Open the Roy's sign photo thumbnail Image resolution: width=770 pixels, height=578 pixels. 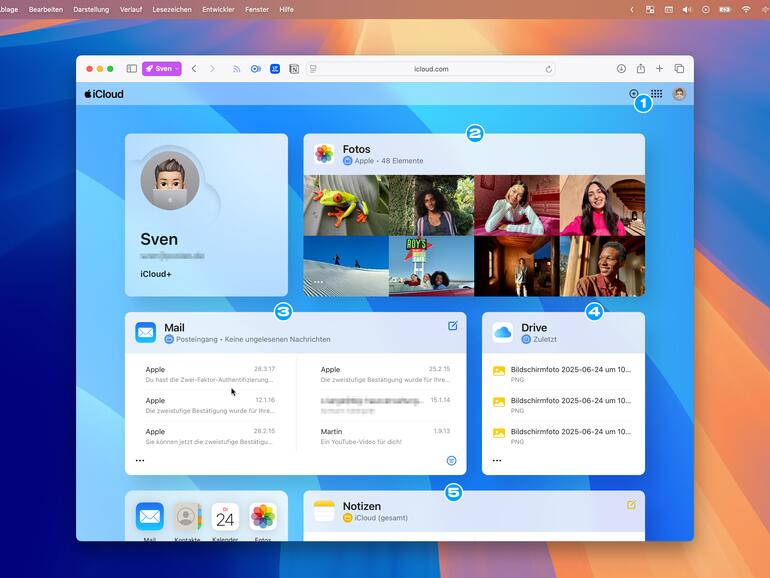[431, 266]
